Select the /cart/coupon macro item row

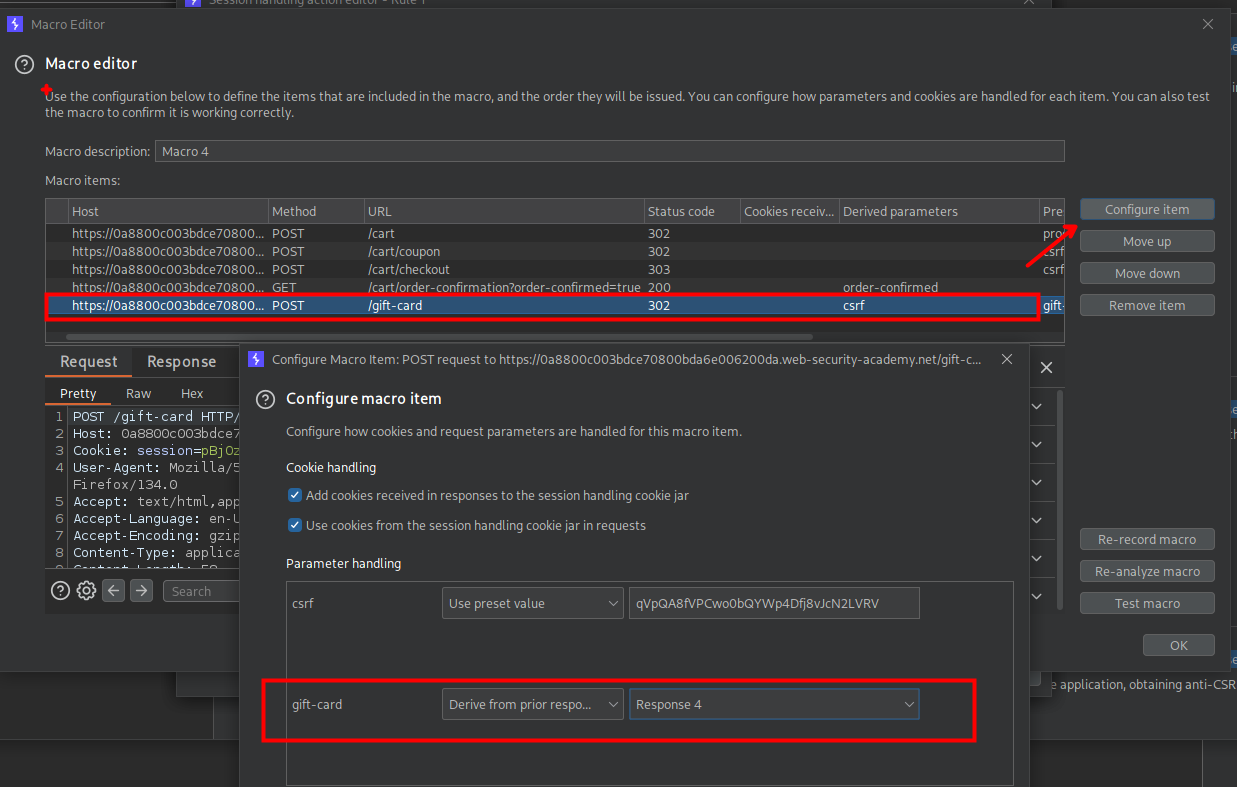(x=404, y=251)
